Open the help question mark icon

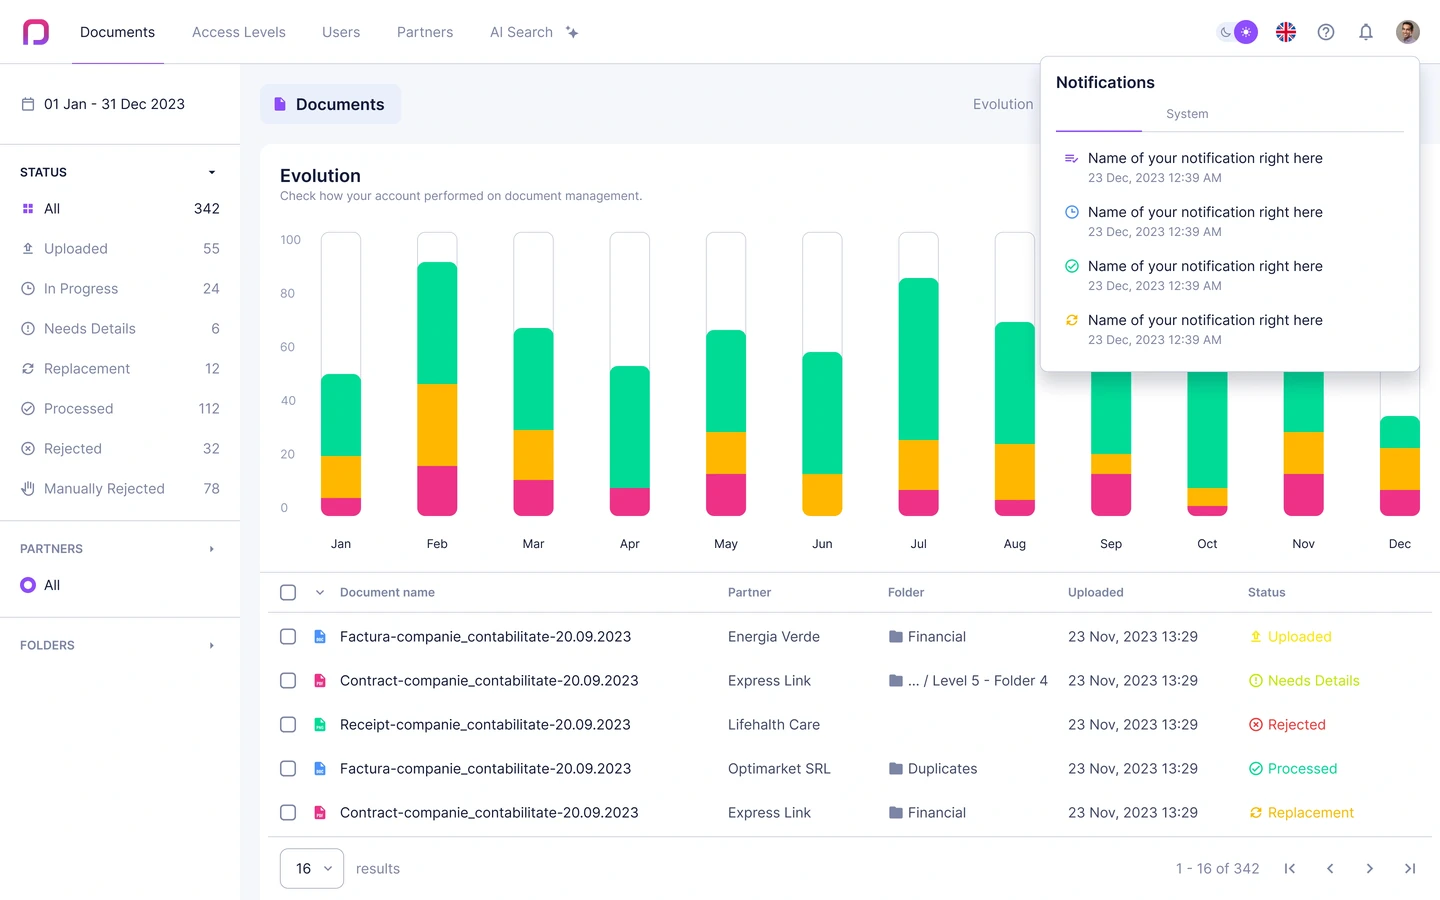click(1326, 32)
